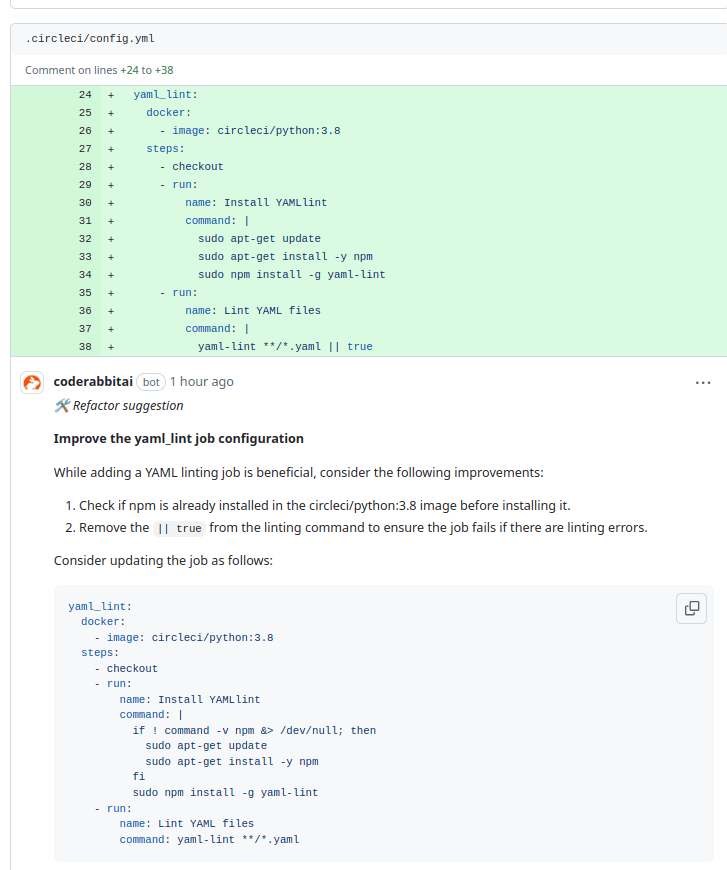The image size is (727, 870).
Task: Click the plus marker on line 35
Action: point(111,293)
